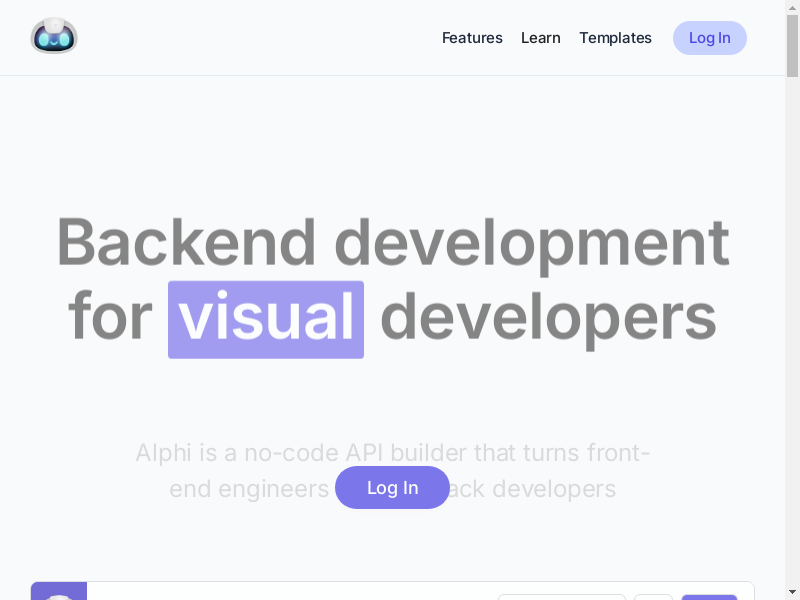Viewport: 800px width, 600px height.
Task: Click the purple logo tile in the preview panel
Action: (x=59, y=592)
